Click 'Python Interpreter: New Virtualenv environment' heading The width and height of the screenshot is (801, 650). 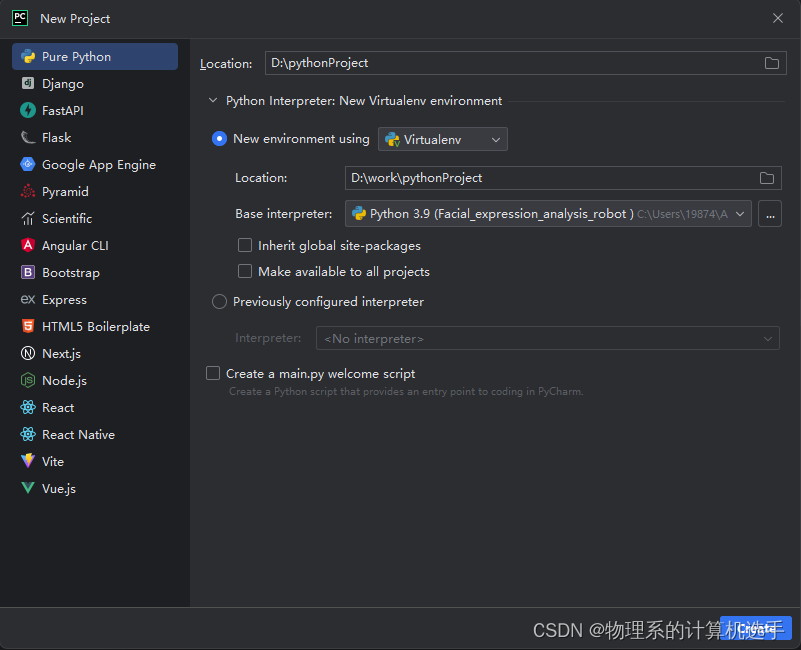364,101
